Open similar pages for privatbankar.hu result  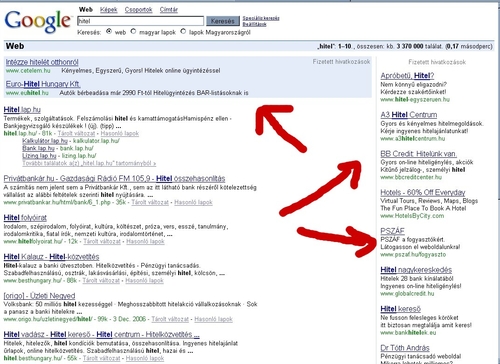coord(193,202)
